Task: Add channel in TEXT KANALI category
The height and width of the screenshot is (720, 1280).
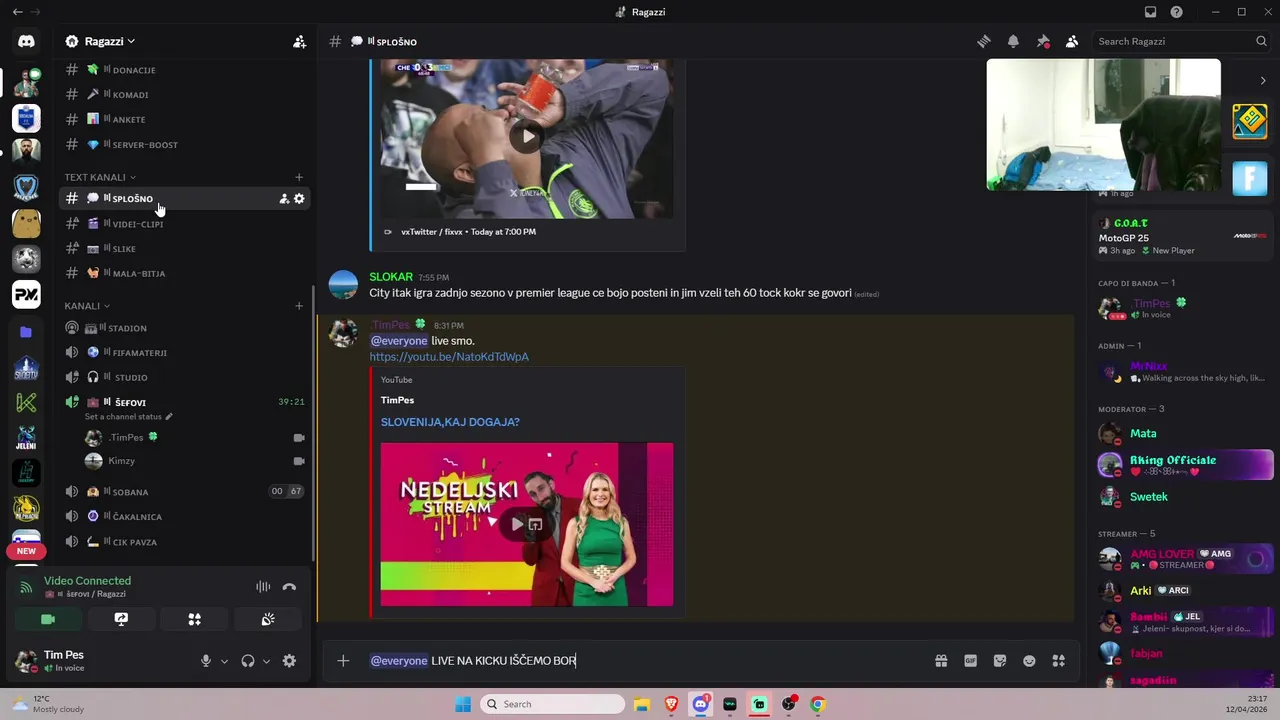Action: pos(299,177)
